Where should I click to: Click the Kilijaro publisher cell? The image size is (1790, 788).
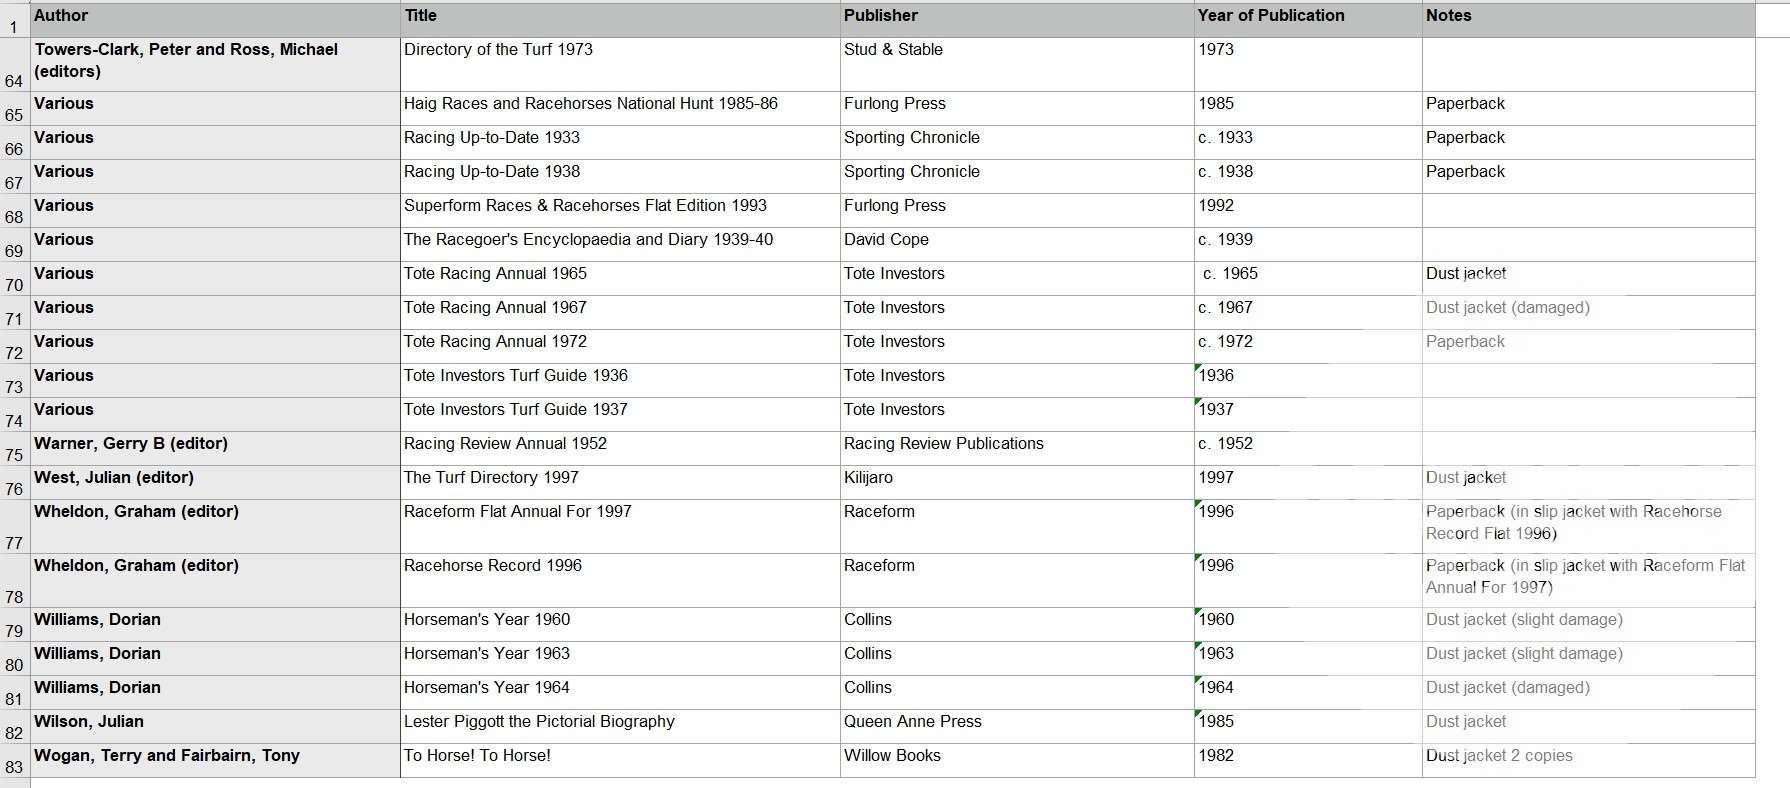(1017, 483)
